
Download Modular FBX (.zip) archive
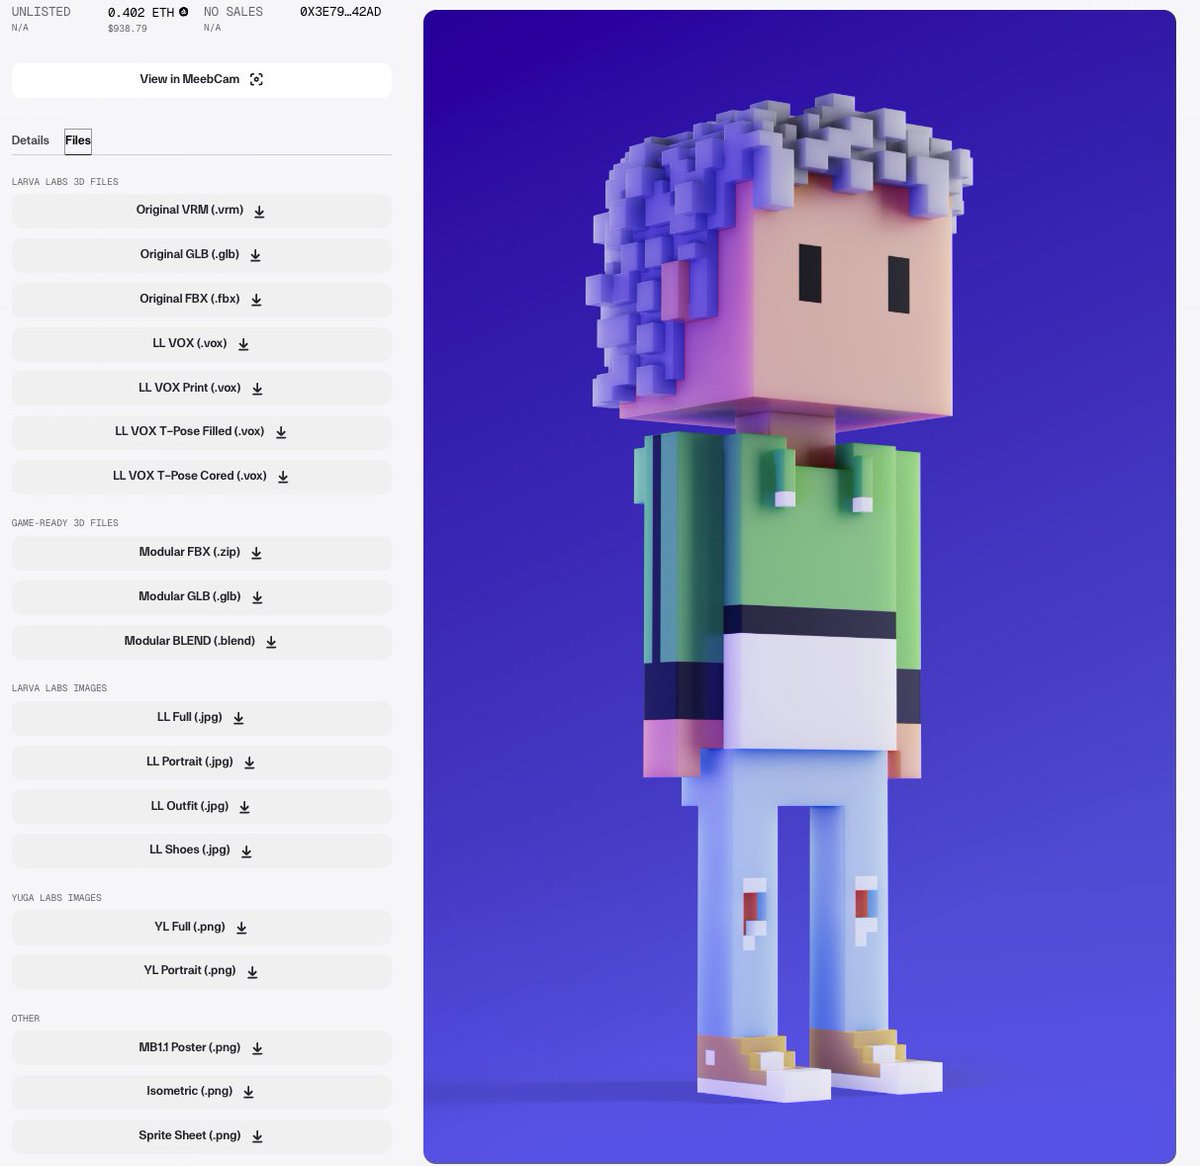click(x=201, y=553)
